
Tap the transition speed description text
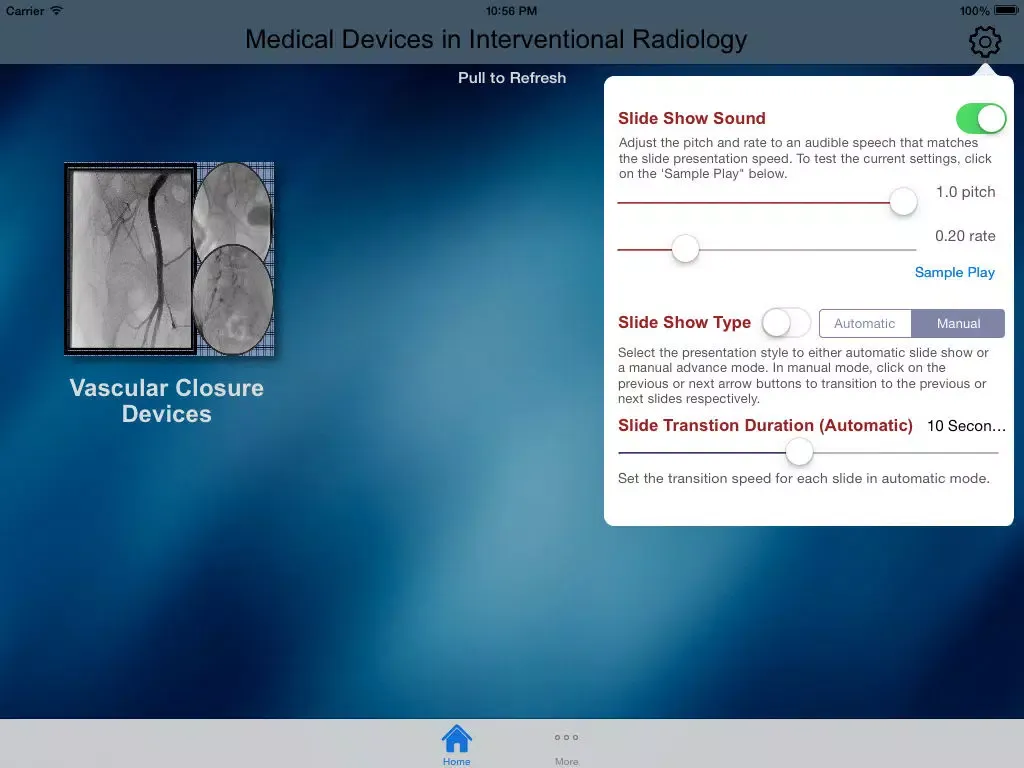point(803,479)
